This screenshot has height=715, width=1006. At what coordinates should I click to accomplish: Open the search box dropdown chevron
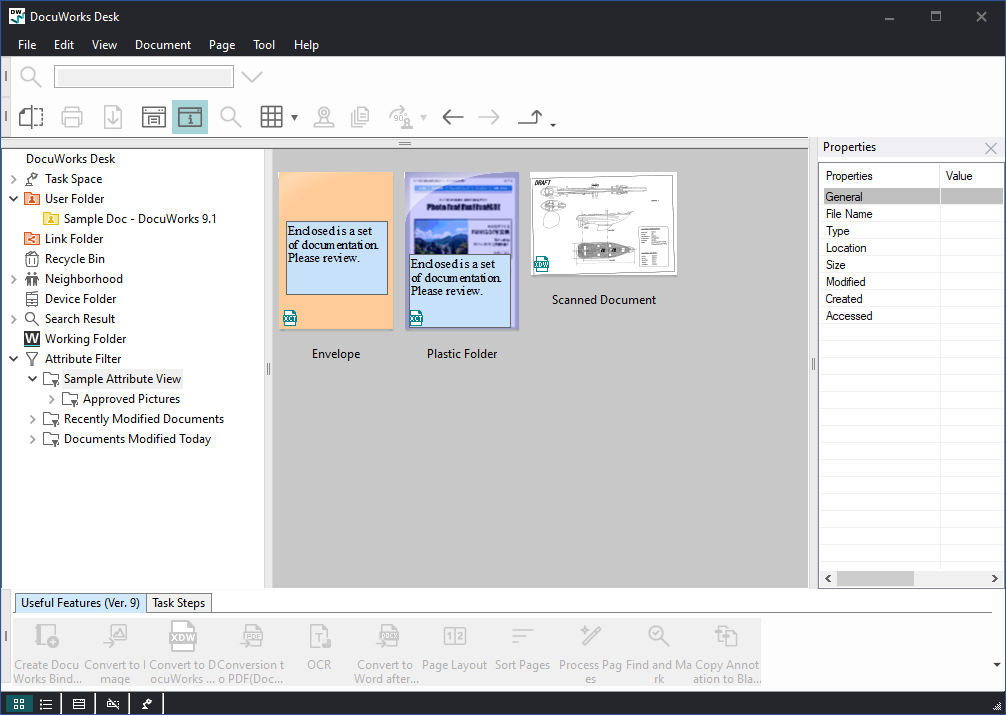click(x=252, y=77)
